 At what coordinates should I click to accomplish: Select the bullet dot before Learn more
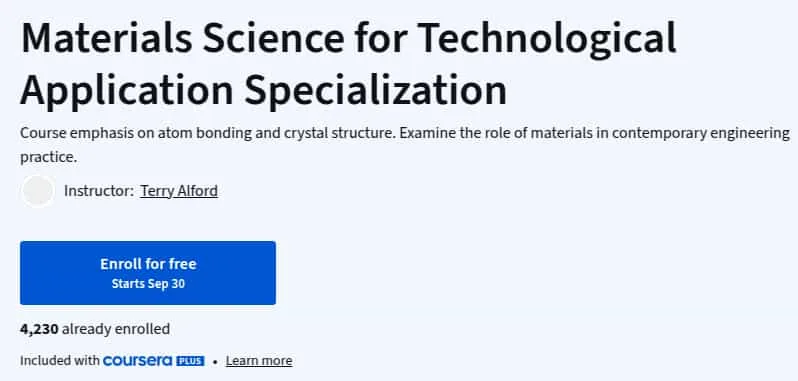(x=215, y=362)
